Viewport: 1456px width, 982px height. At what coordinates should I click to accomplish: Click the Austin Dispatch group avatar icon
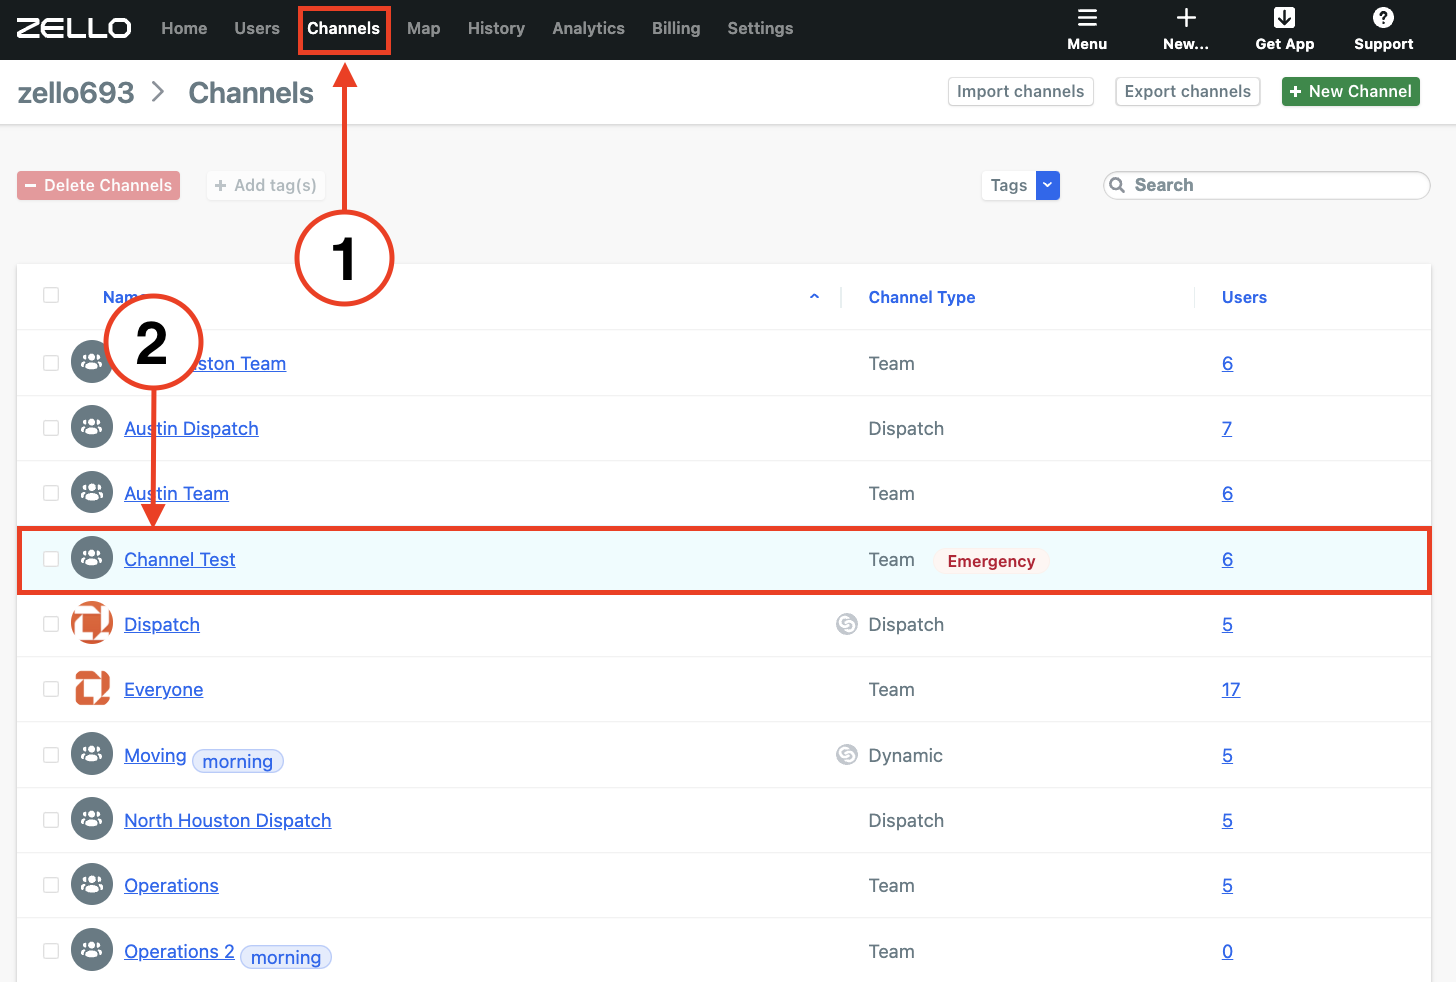pyautogui.click(x=92, y=427)
